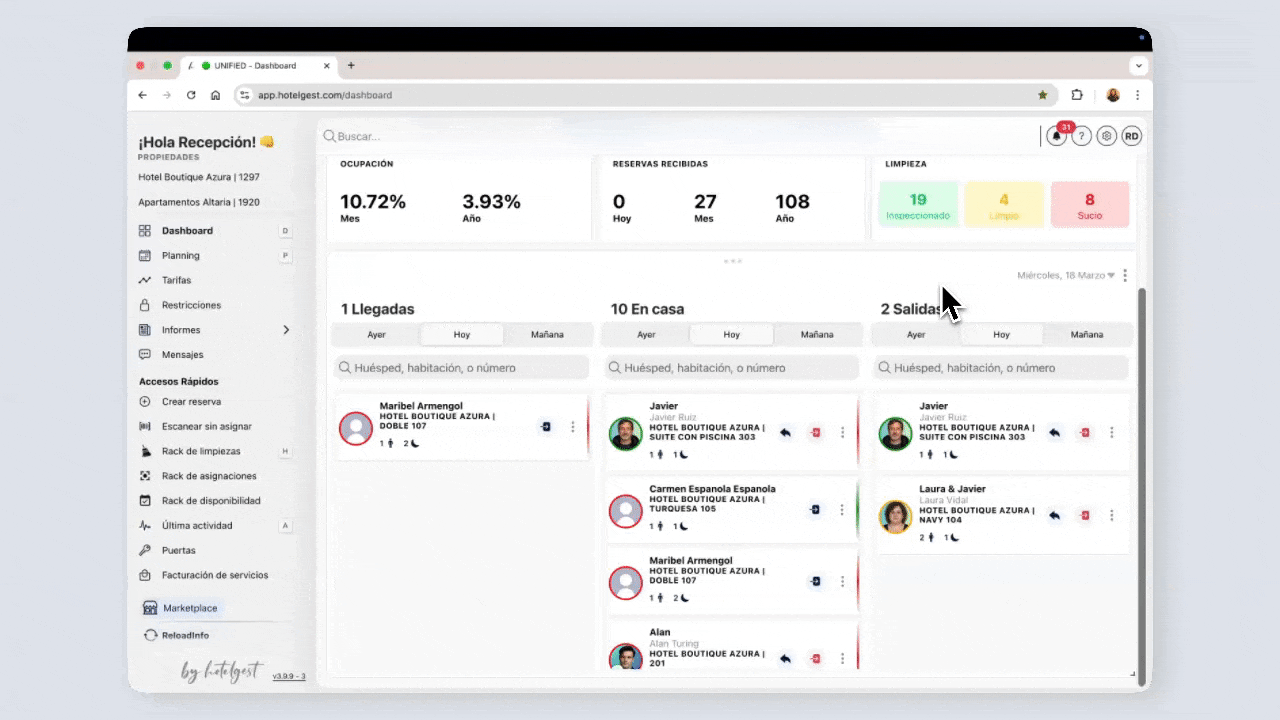Open the notifications bell icon
This screenshot has width=1280, height=720.
(1056, 137)
